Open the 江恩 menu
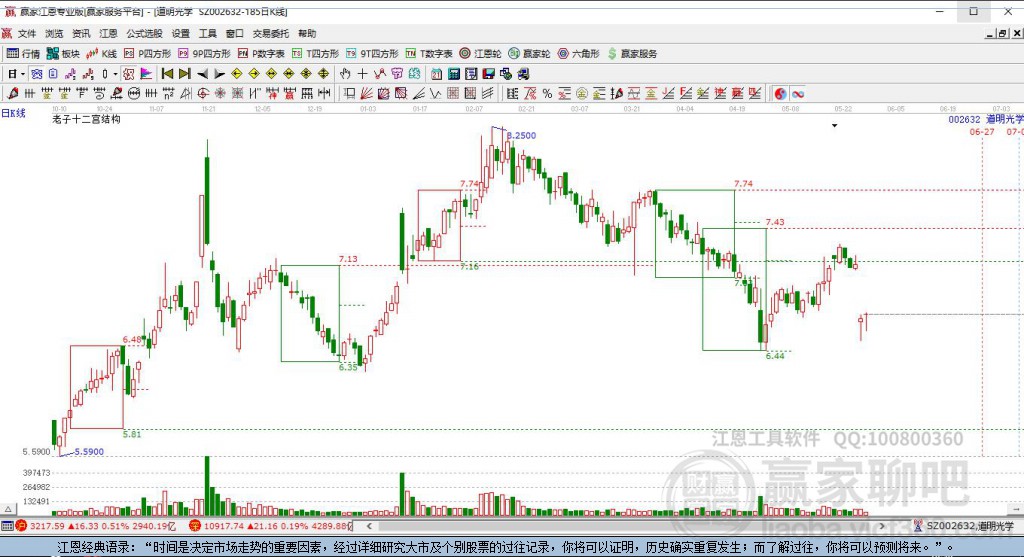Image resolution: width=1024 pixels, height=557 pixels. click(x=108, y=33)
